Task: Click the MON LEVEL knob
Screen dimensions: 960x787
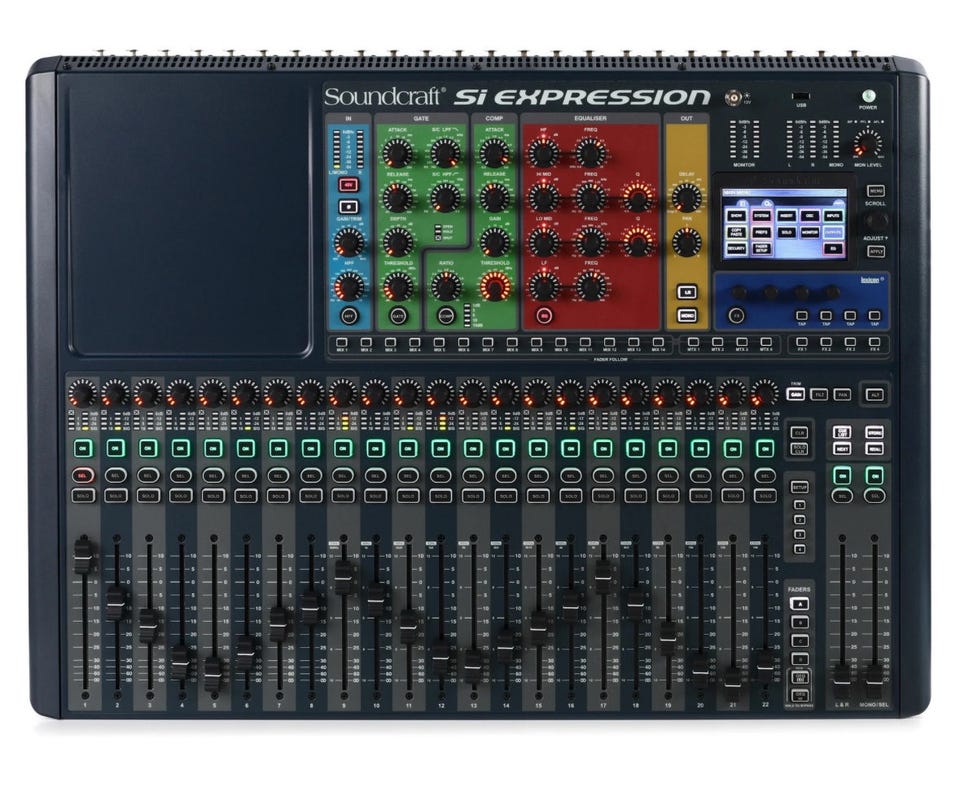Action: [x=868, y=143]
